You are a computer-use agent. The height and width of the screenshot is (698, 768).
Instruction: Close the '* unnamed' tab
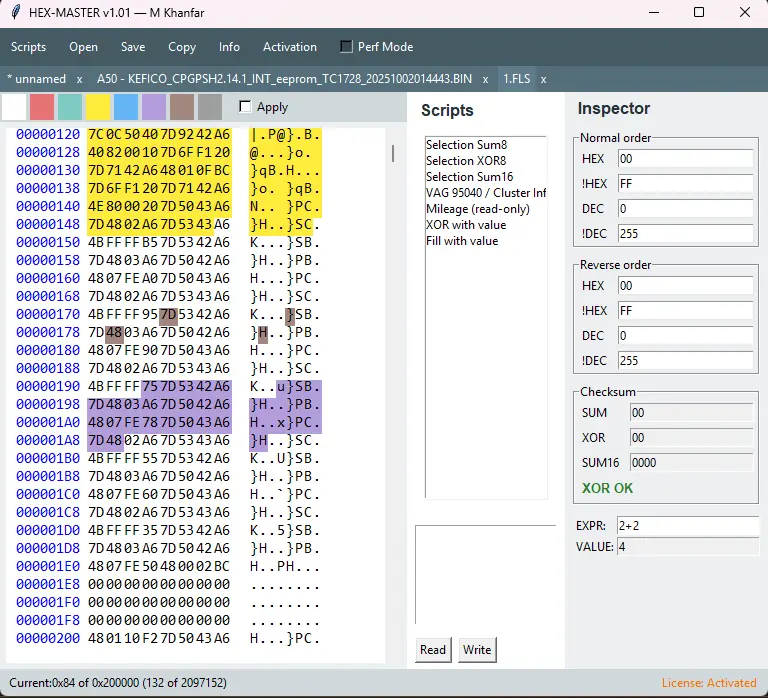[79, 79]
